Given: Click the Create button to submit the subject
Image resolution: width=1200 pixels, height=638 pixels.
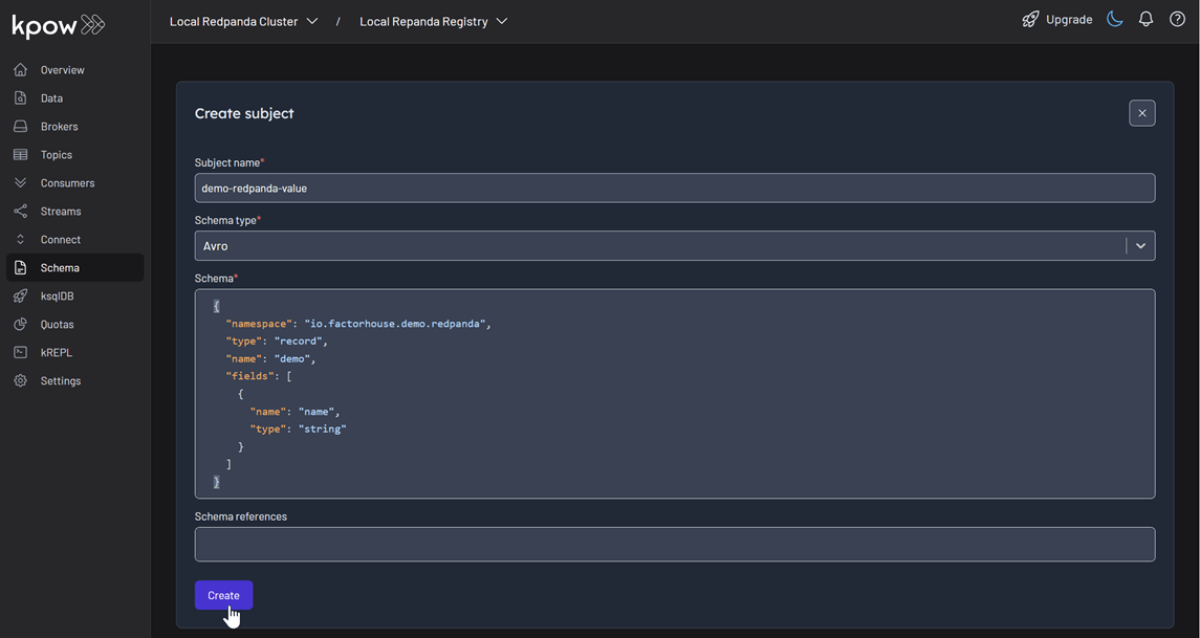Looking at the screenshot, I should pos(223,594).
